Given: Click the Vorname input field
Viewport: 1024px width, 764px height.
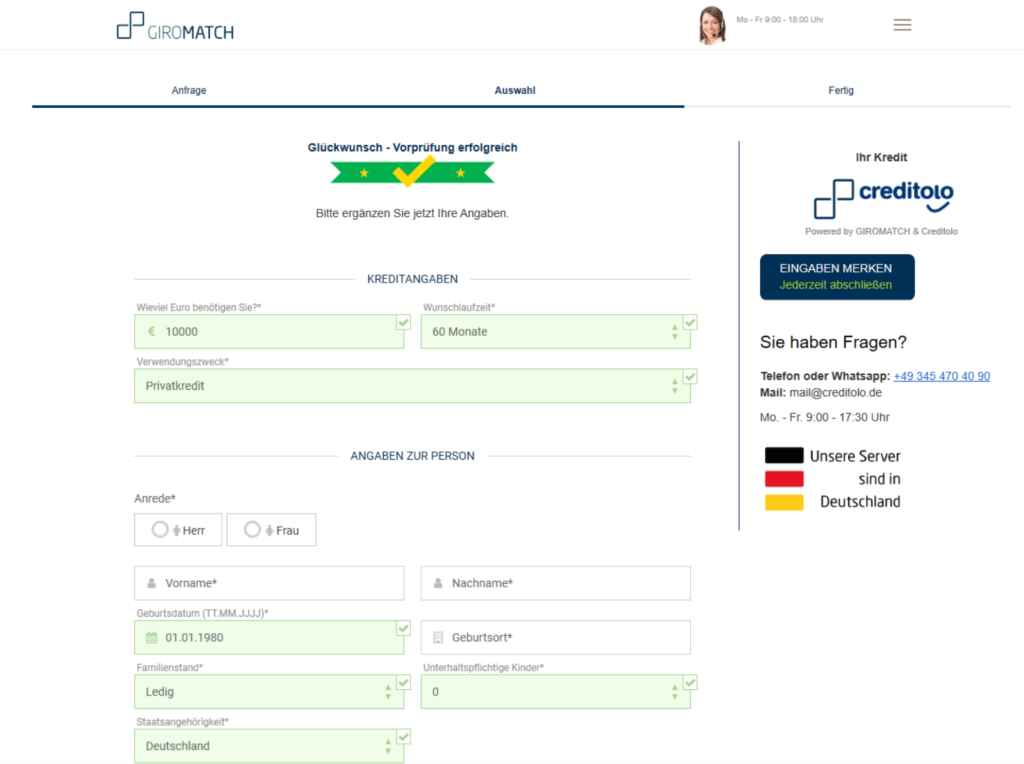Looking at the screenshot, I should (x=268, y=583).
